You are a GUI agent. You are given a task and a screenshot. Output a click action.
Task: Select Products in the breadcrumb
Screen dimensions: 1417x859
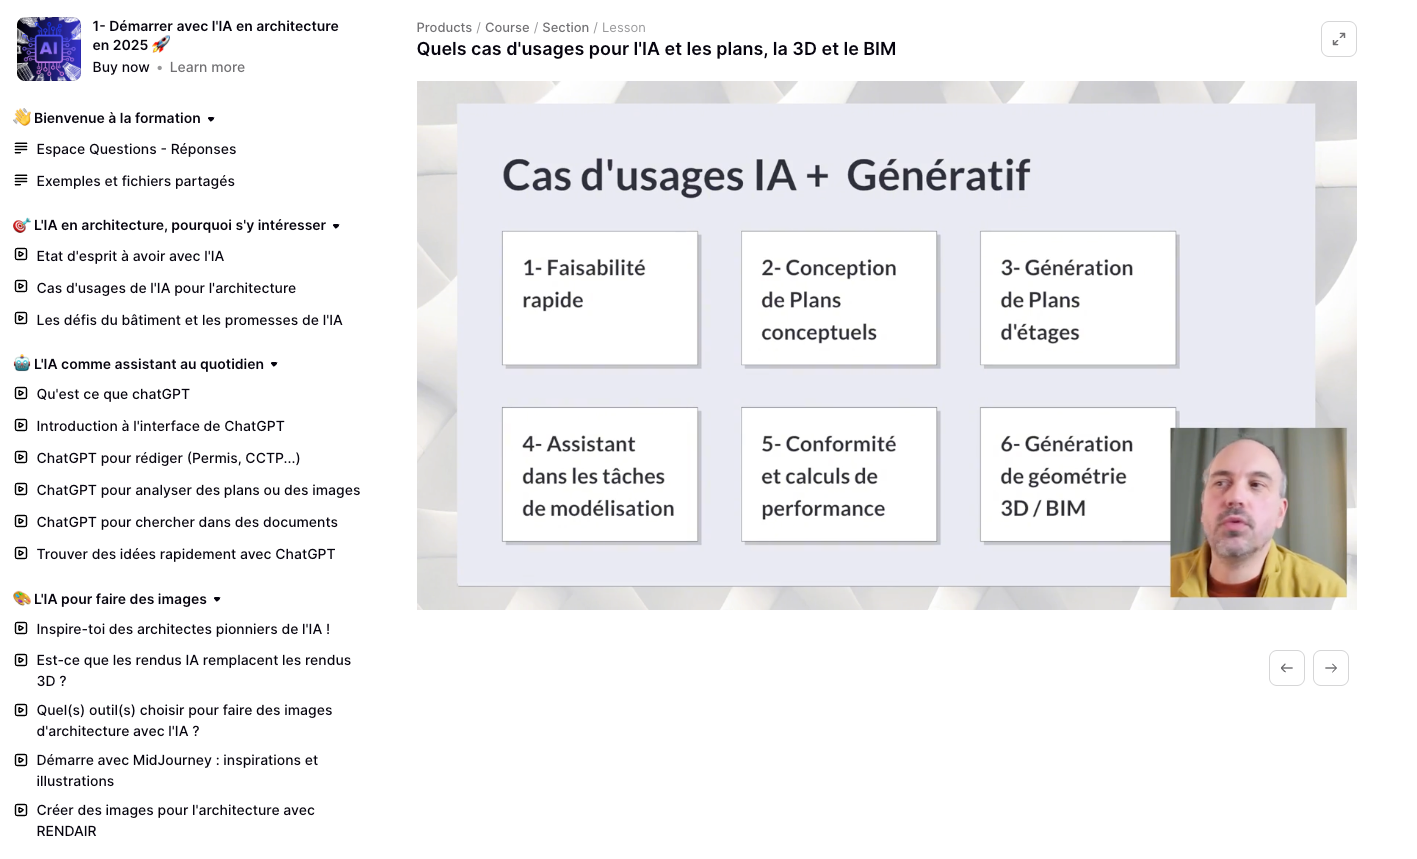click(x=444, y=28)
